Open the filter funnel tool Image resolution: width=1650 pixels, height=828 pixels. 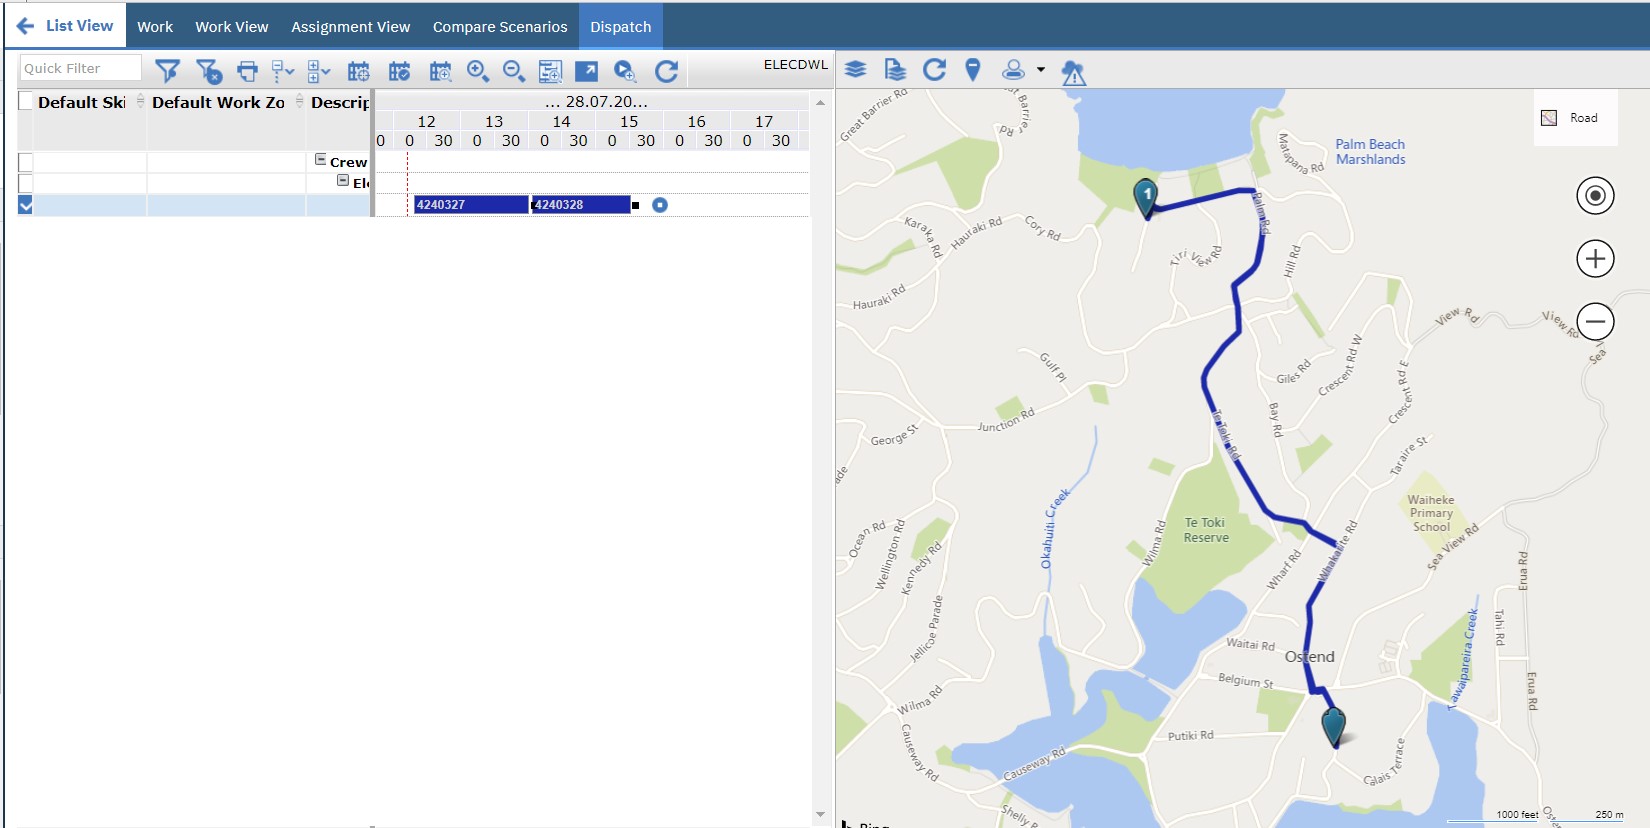click(x=168, y=71)
